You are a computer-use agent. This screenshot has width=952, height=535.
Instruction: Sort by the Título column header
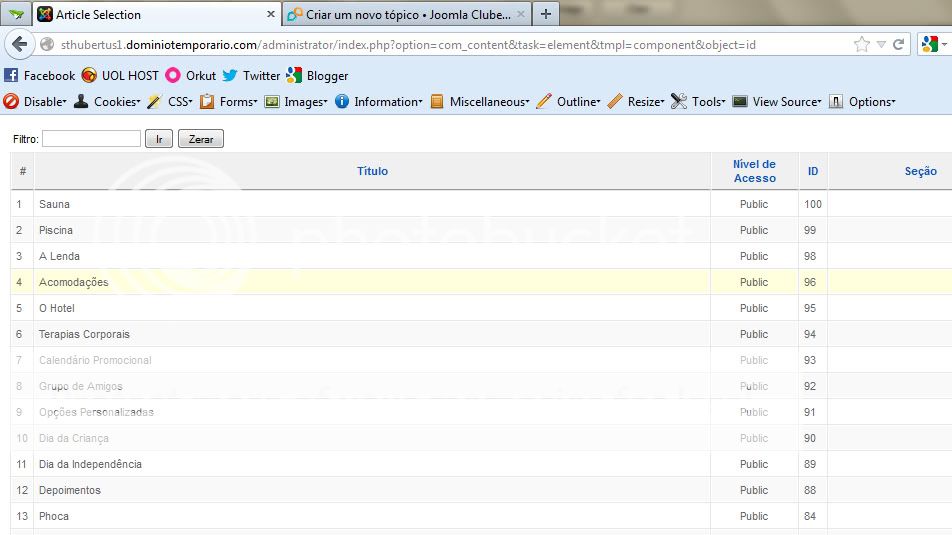tap(372, 172)
